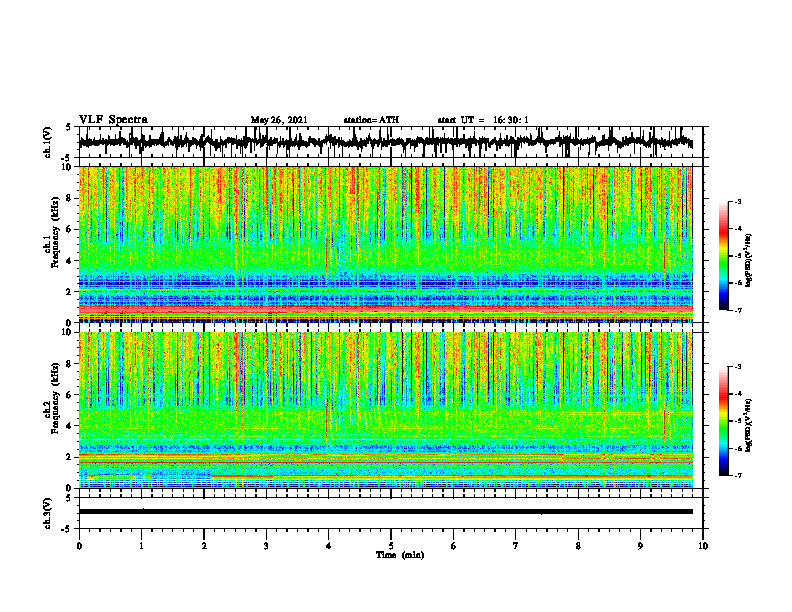Click the "VLF Spectra" plot title
The height and width of the screenshot is (612, 792).
(113, 120)
